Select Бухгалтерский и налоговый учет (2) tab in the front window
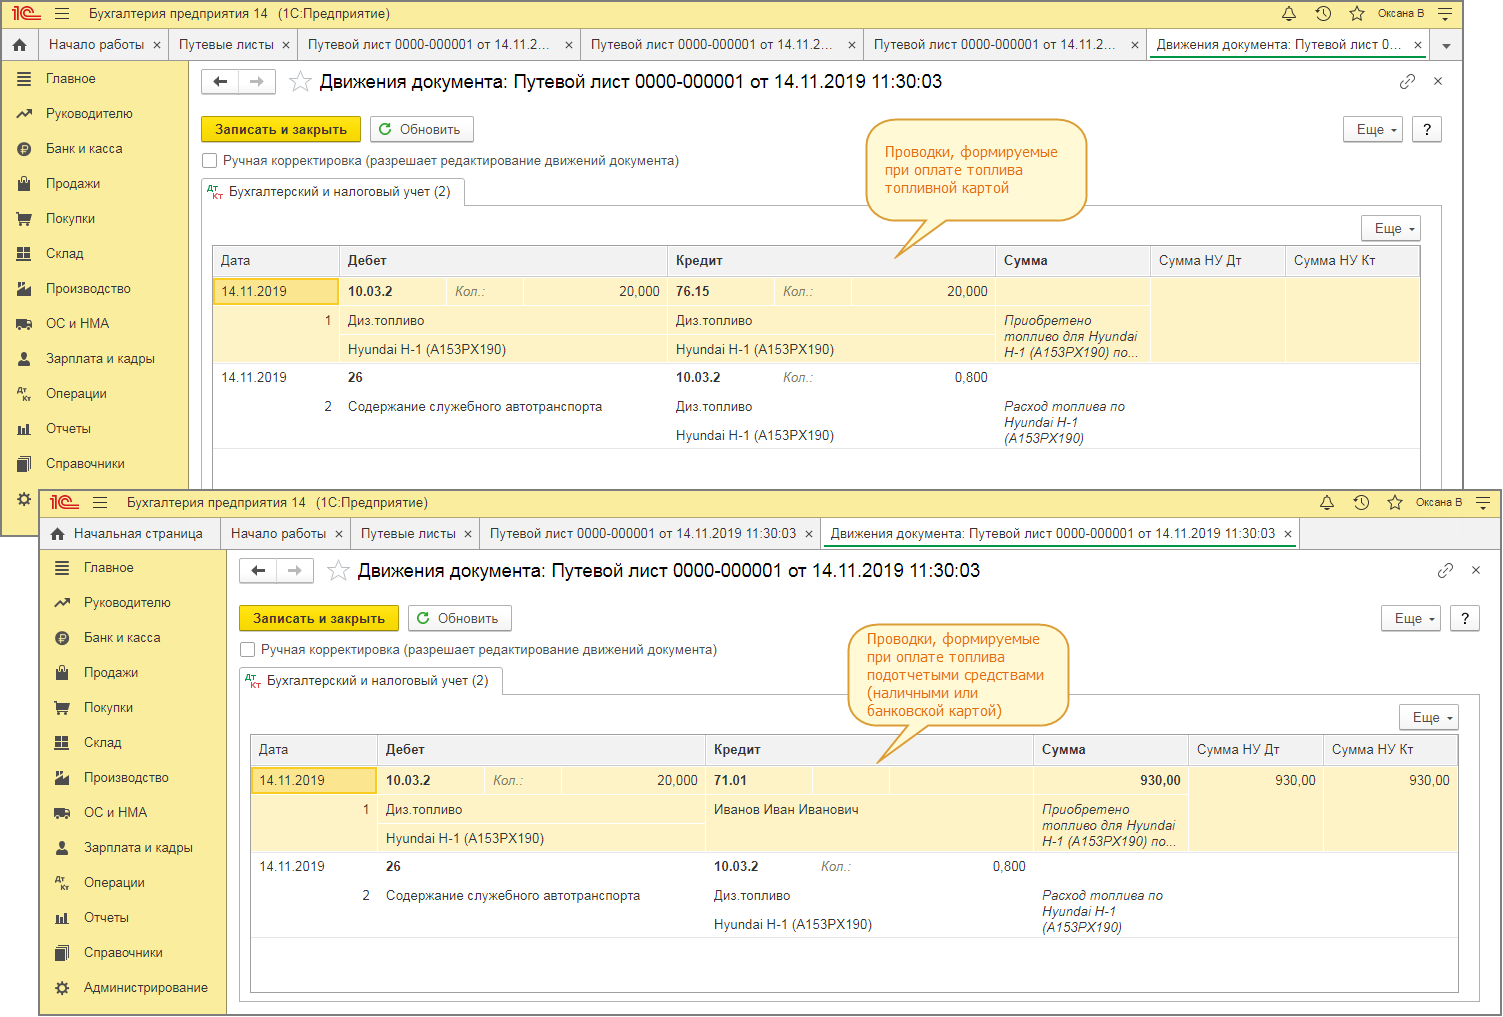Screen dimensions: 1503x1017 (x=370, y=680)
